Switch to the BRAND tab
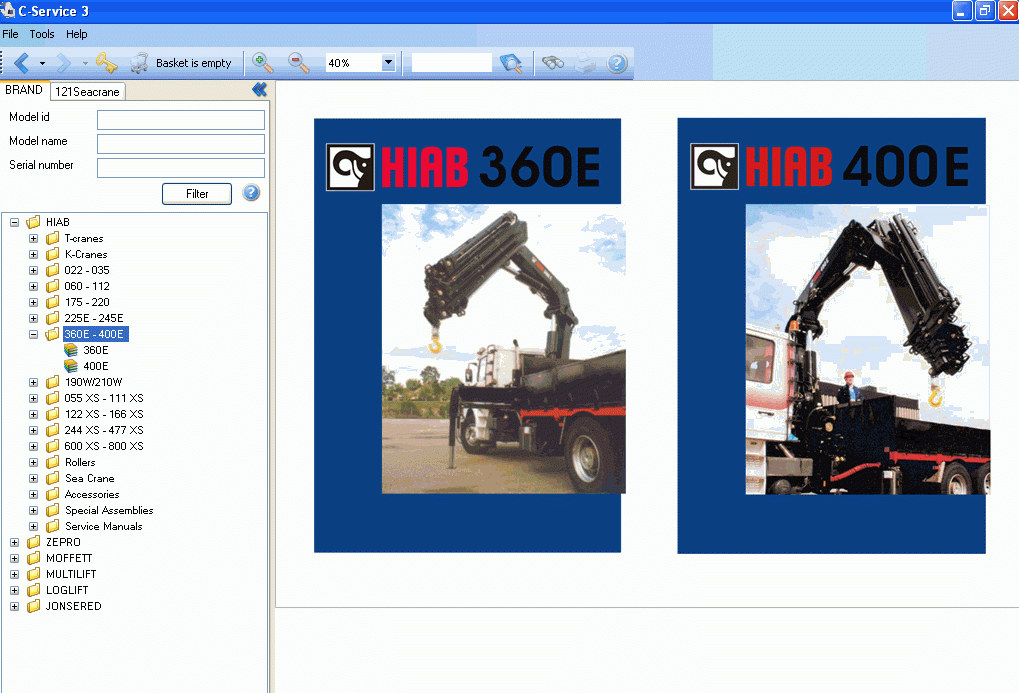This screenshot has width=1019, height=693. pos(24,90)
